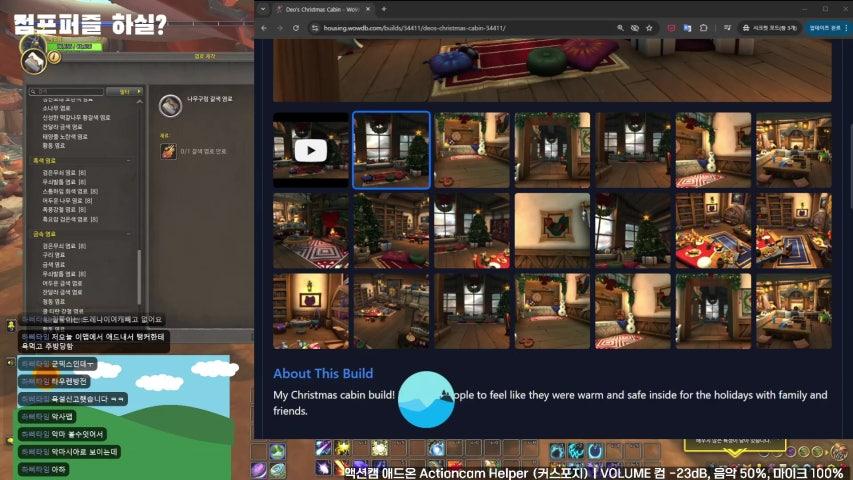Open the 필터 filter dropdown
Screen dimensions: 853x480
coord(125,91)
